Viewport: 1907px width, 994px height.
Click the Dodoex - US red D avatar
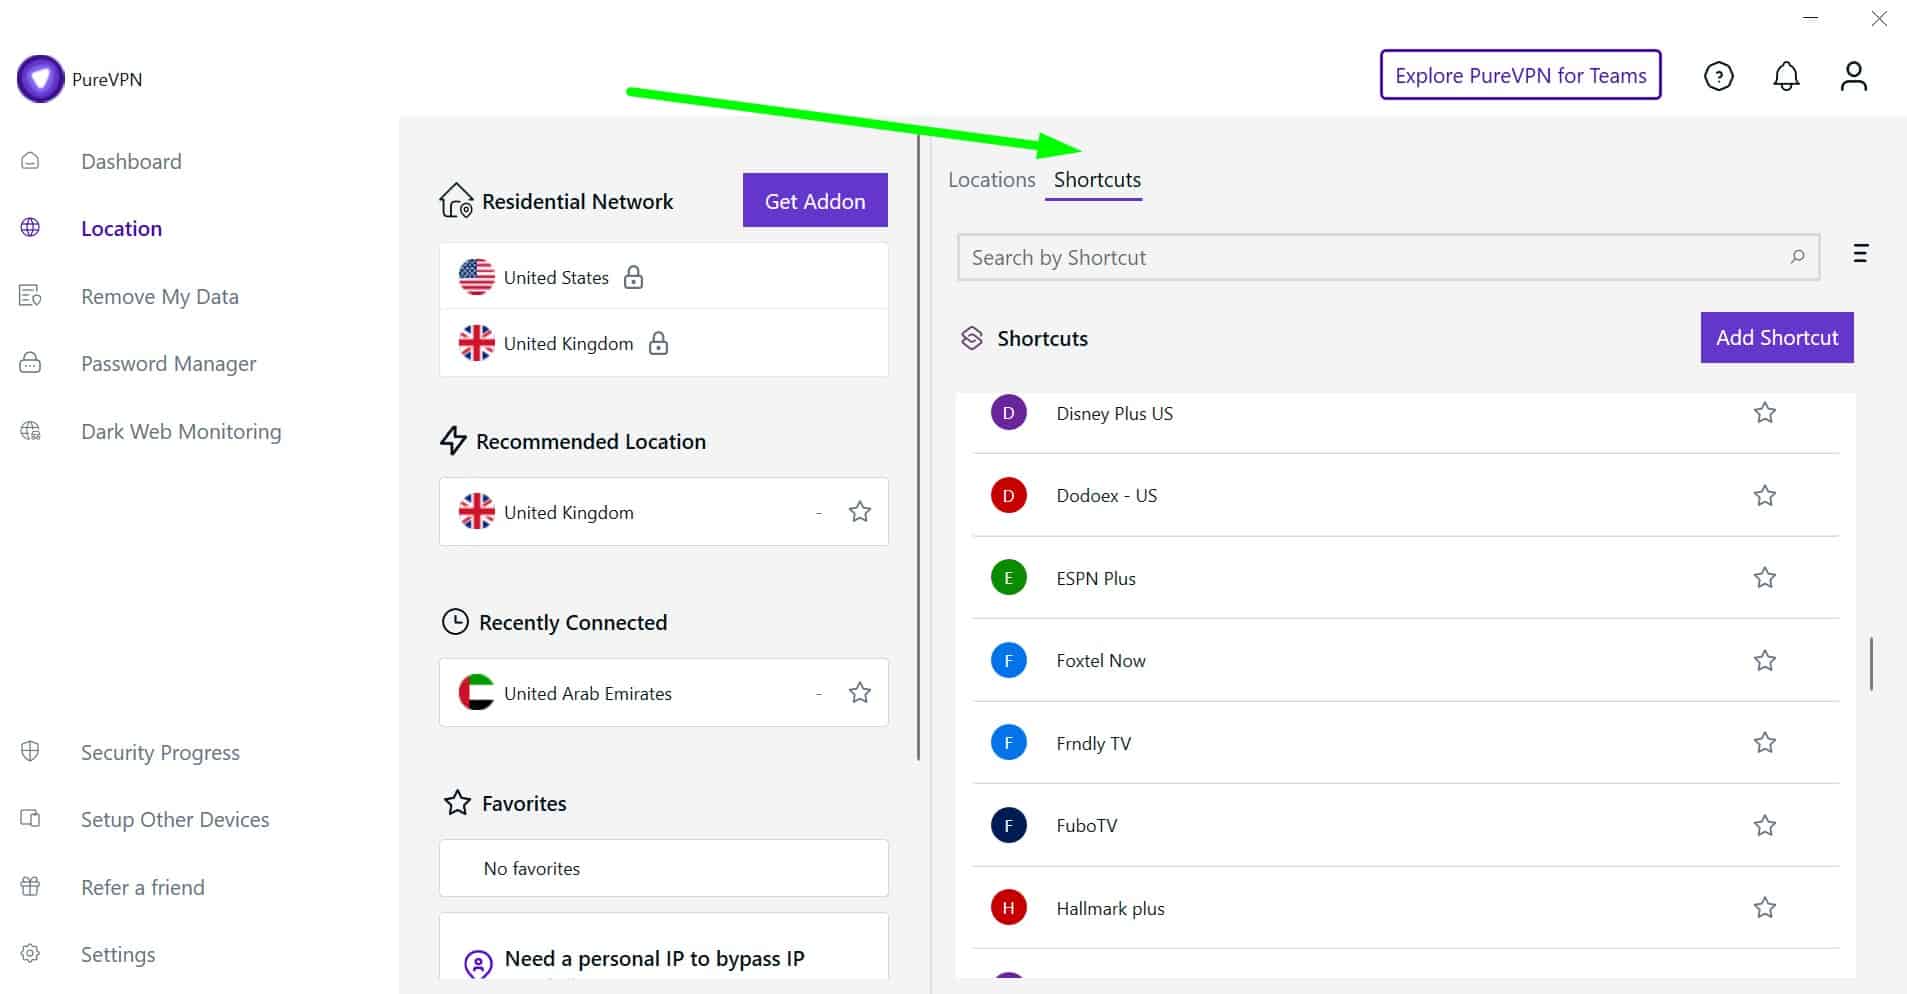click(x=1008, y=495)
